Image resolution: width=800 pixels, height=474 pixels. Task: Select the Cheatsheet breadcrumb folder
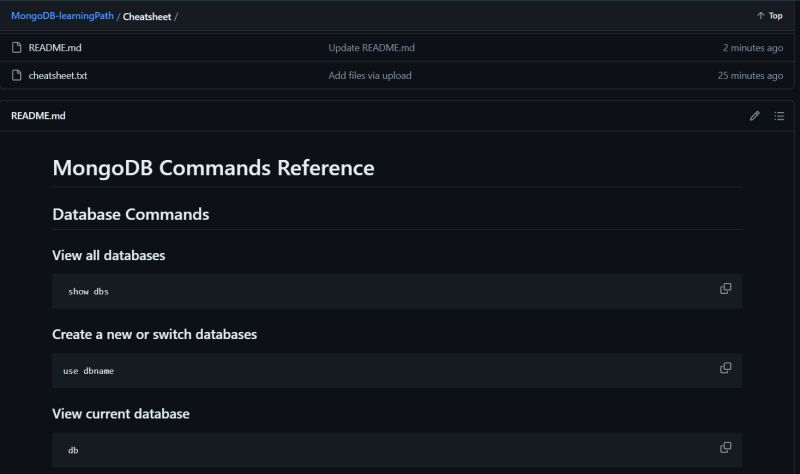147,16
